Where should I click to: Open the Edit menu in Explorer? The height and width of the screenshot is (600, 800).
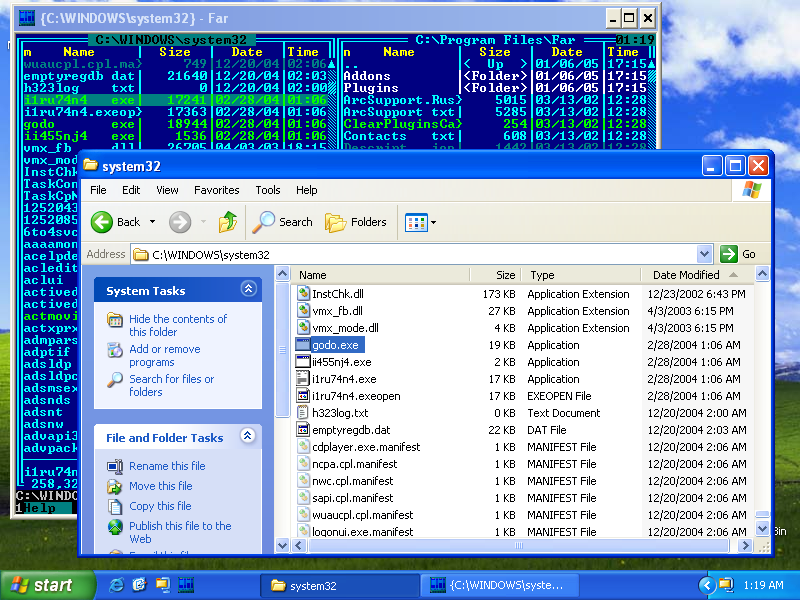(131, 190)
